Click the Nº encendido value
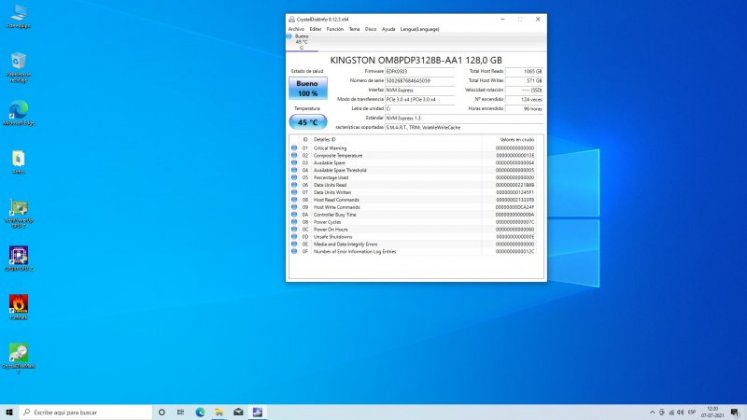 524,100
